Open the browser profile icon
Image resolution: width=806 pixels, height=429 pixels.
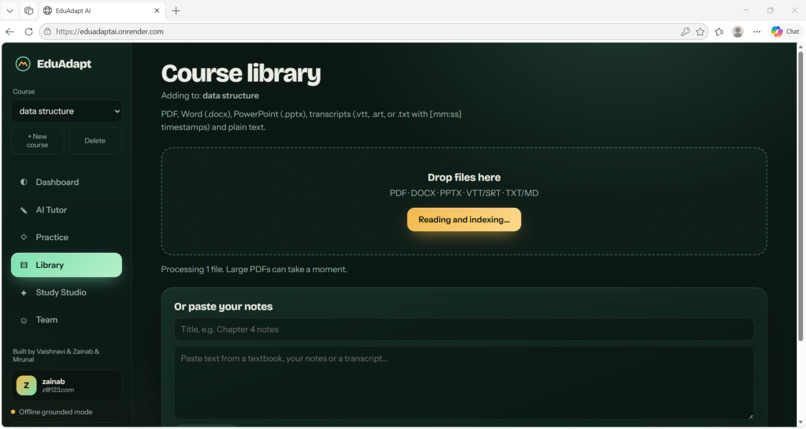coord(738,31)
